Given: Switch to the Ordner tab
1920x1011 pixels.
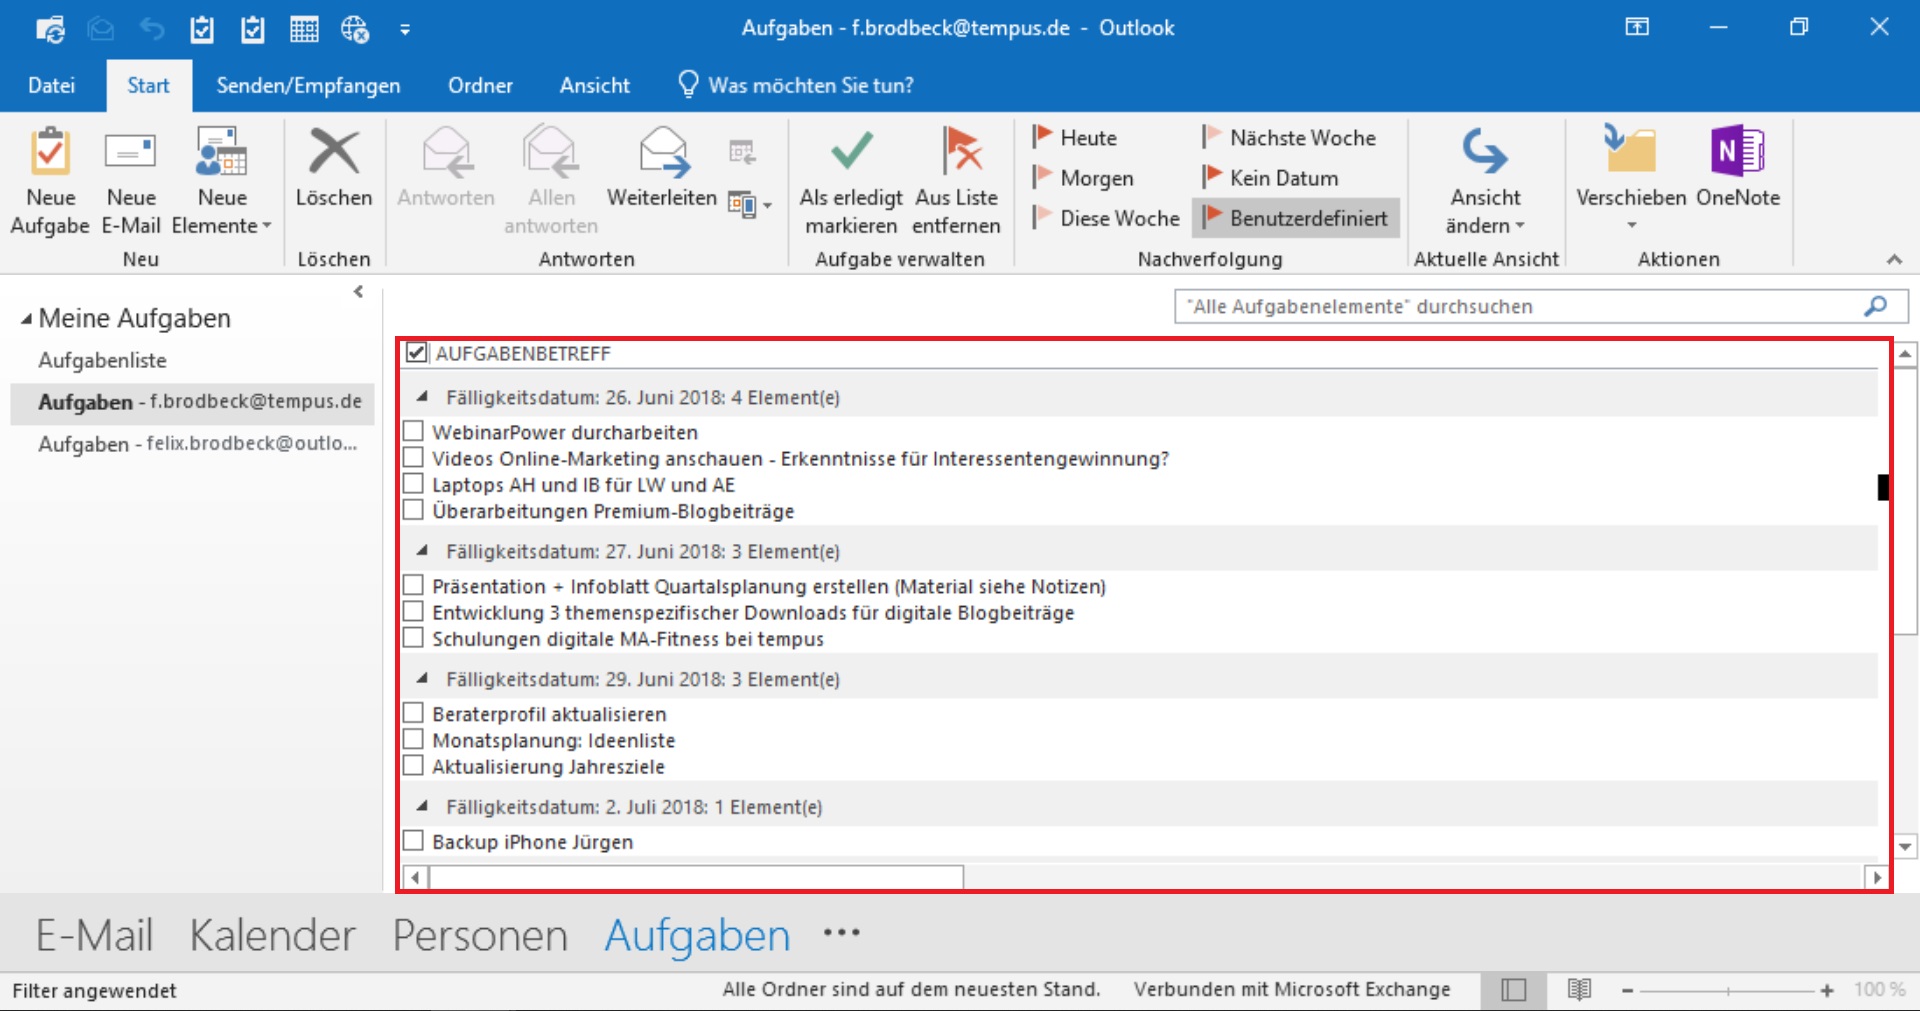Looking at the screenshot, I should tap(480, 85).
